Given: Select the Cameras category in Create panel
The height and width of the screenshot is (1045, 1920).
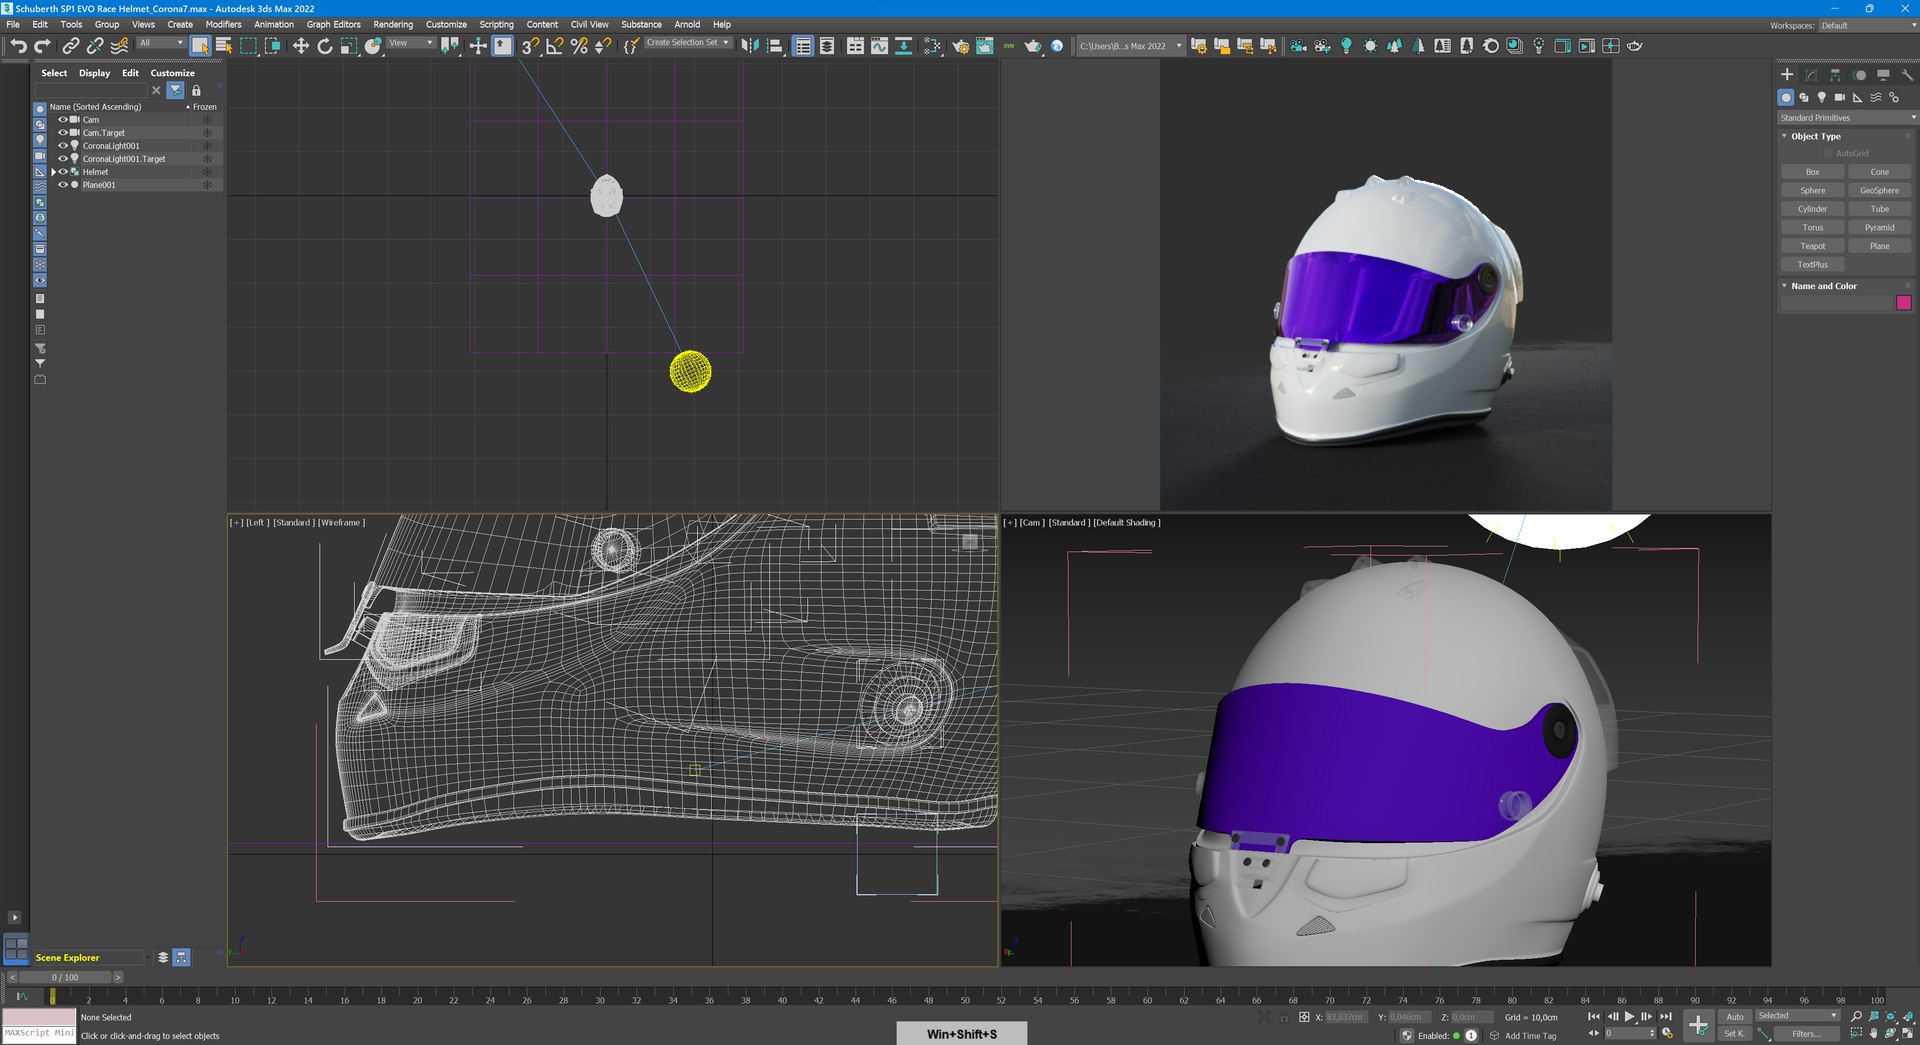Looking at the screenshot, I should tap(1840, 98).
